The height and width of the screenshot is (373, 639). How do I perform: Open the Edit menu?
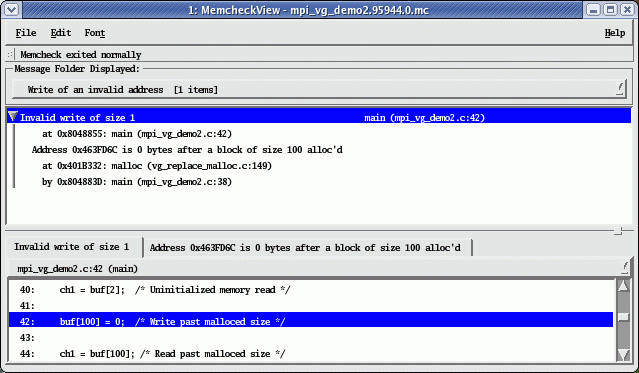point(61,33)
